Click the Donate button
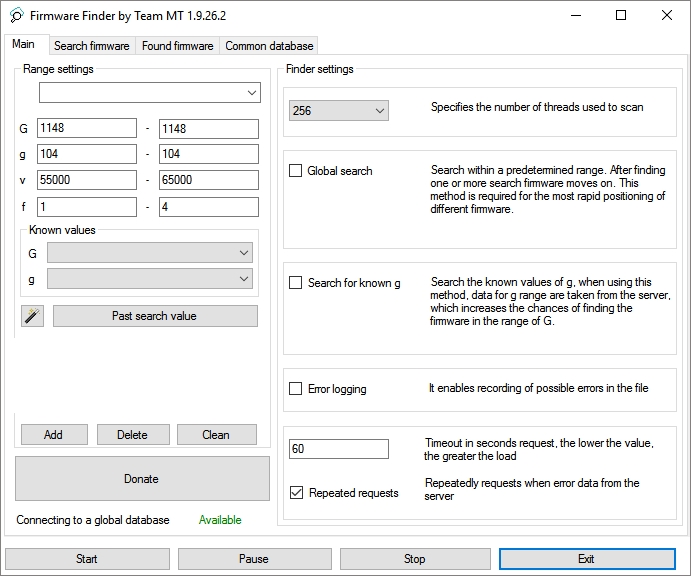Image resolution: width=691 pixels, height=576 pixels. pos(142,479)
